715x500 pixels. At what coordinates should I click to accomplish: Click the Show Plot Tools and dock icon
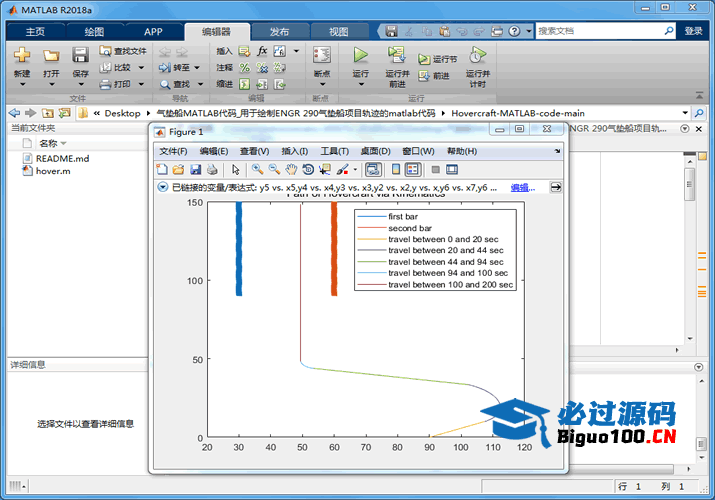452,170
